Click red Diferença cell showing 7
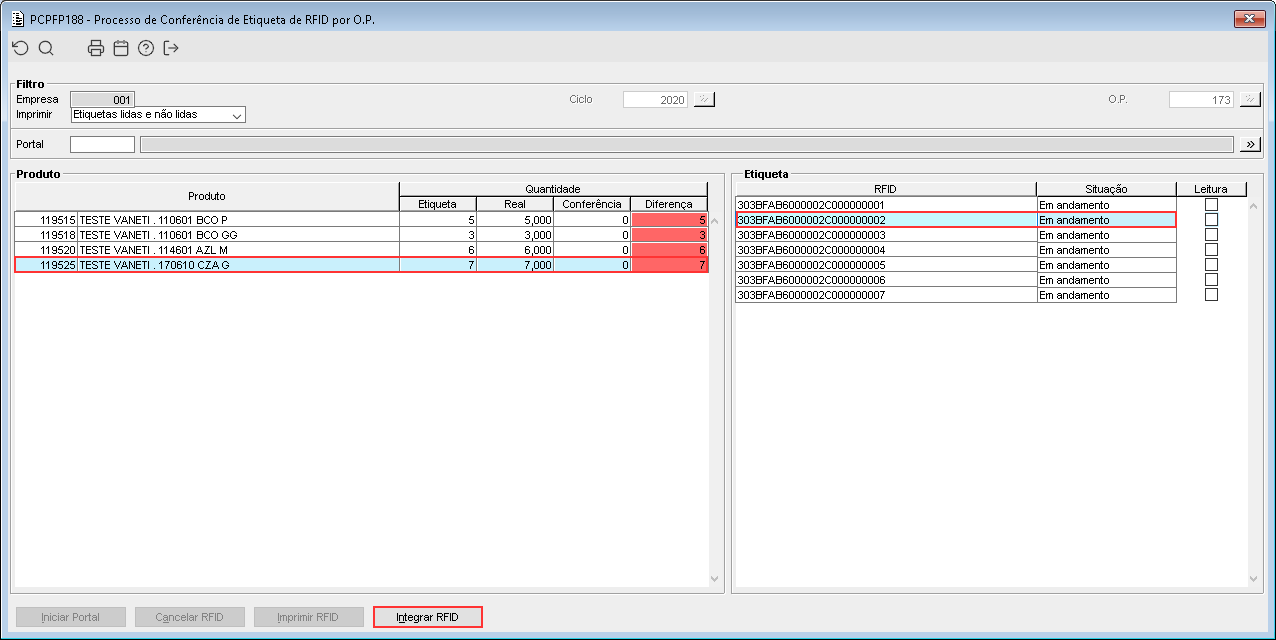1276x640 pixels. [x=669, y=265]
